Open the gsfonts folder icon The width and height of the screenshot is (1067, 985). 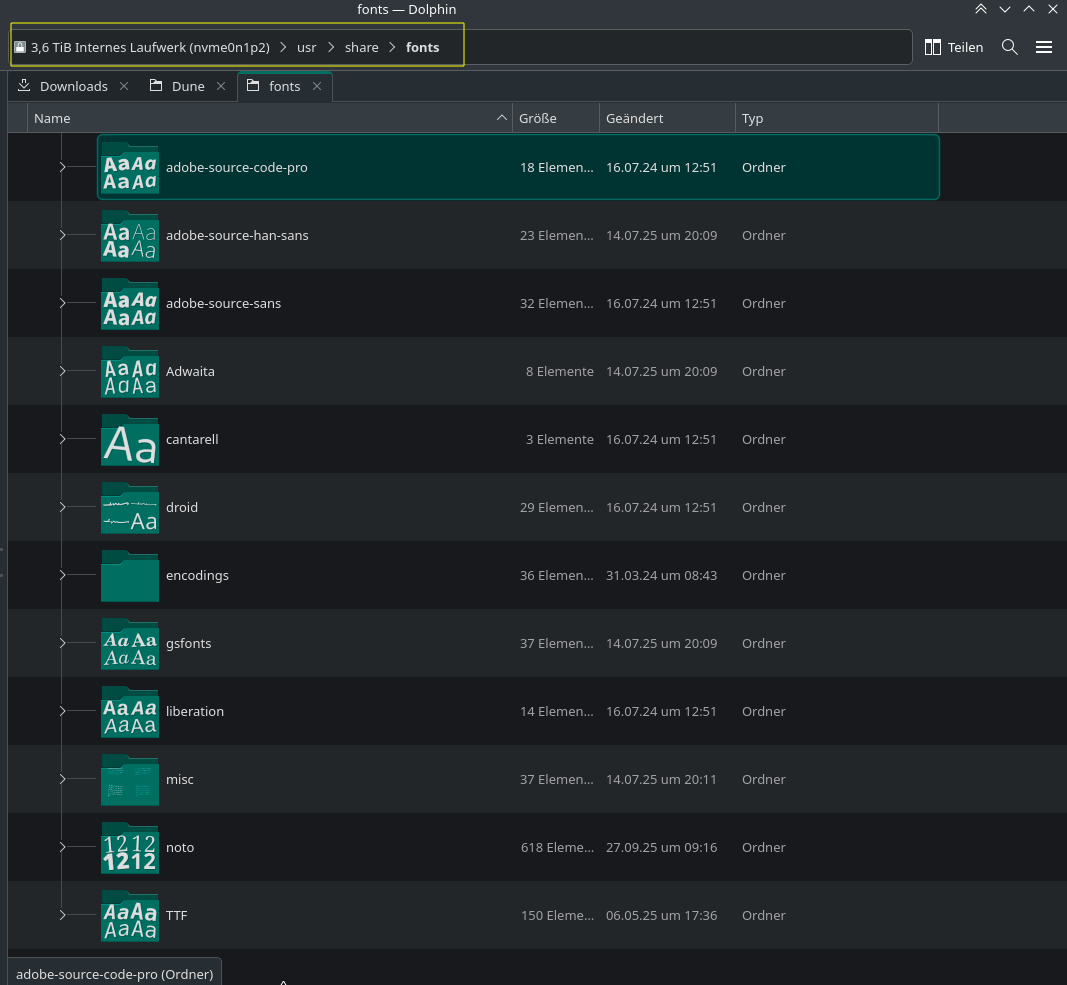point(130,644)
